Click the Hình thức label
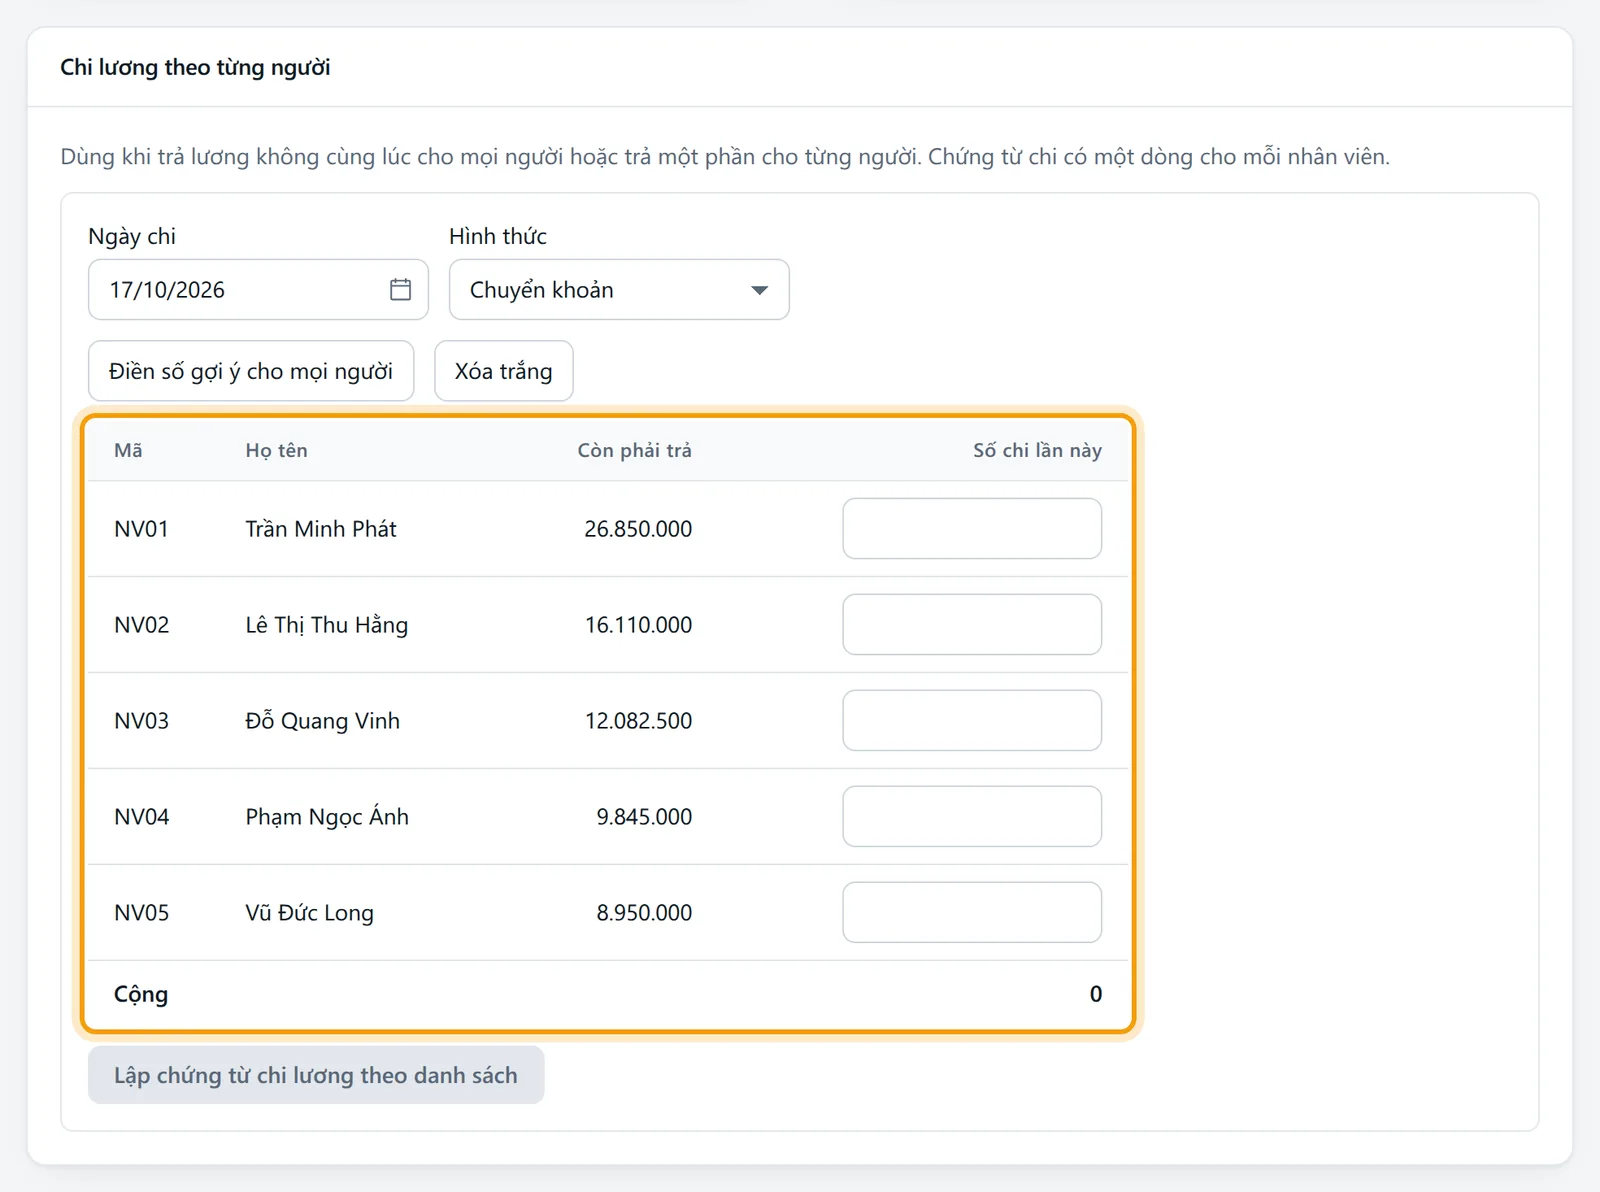Viewport: 1600px width, 1192px height. 498,236
